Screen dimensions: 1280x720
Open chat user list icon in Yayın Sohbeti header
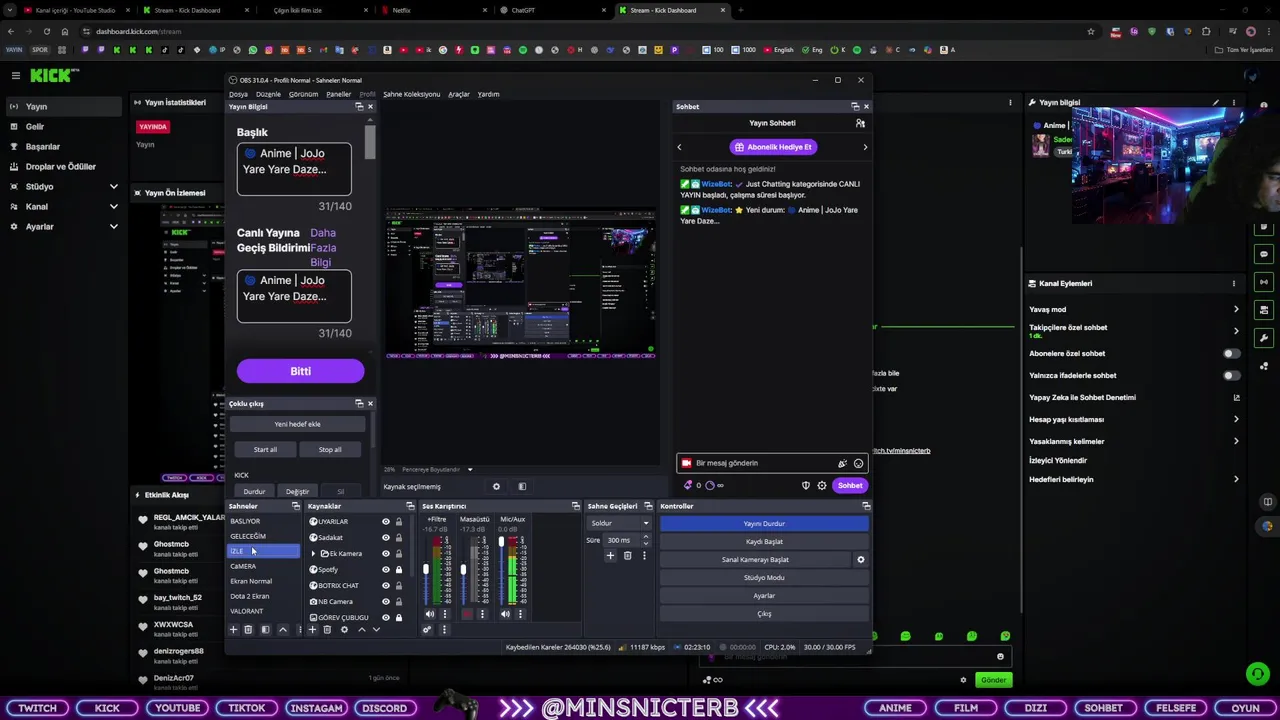(x=860, y=123)
